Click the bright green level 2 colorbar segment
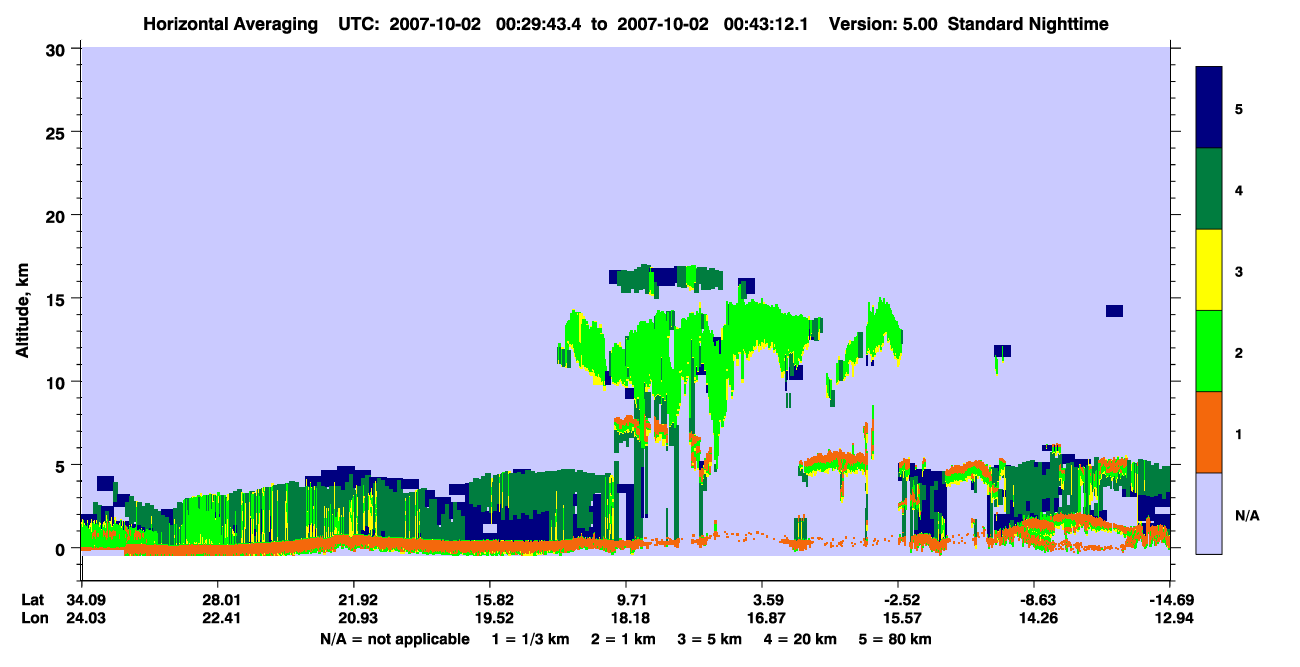Screen dimensions: 1300x667 coord(1209,351)
